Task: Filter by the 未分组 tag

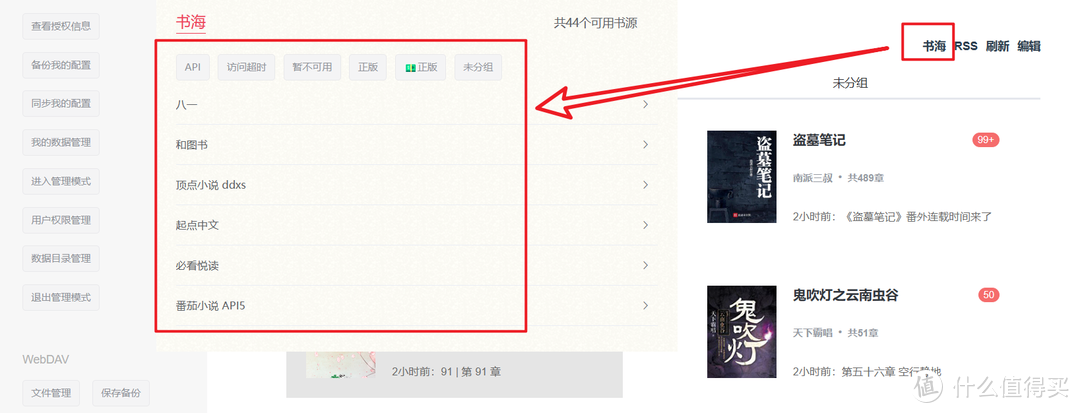Action: pos(478,67)
